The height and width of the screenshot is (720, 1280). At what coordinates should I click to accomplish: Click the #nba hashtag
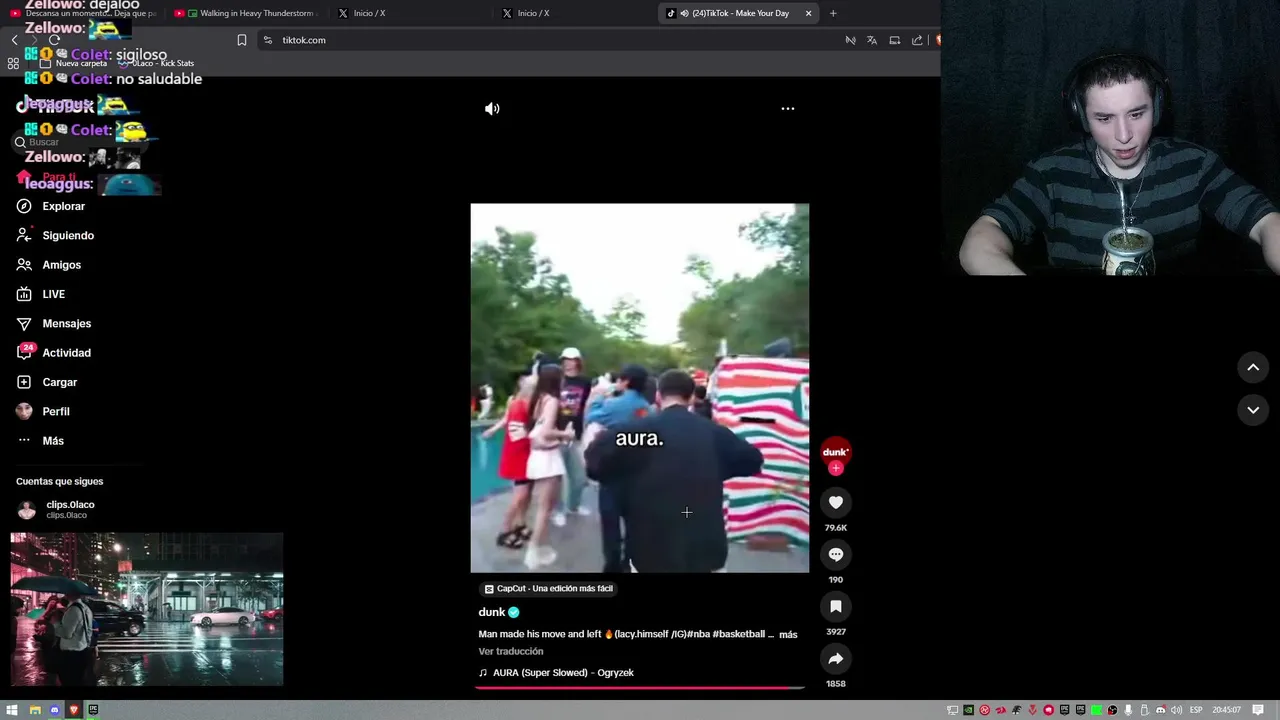tap(698, 634)
